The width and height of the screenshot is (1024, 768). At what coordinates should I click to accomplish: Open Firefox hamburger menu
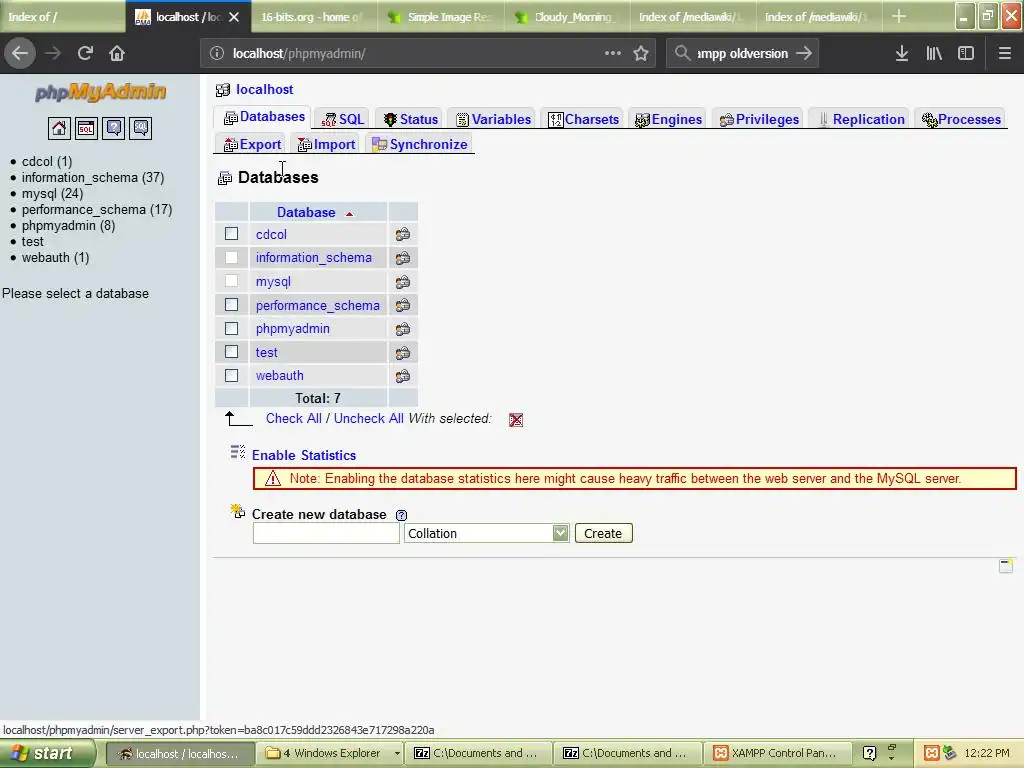pyautogui.click(x=1005, y=53)
